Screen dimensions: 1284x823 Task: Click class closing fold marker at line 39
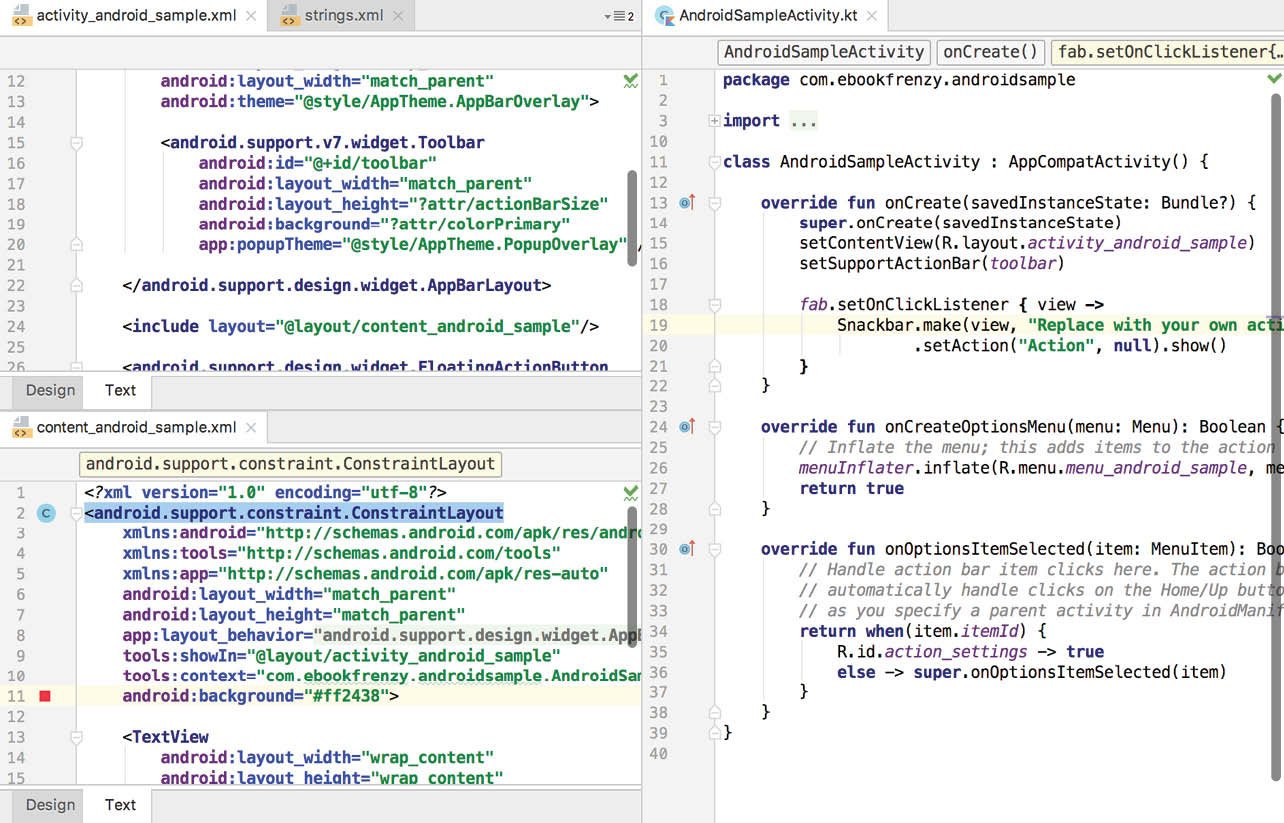(x=714, y=732)
